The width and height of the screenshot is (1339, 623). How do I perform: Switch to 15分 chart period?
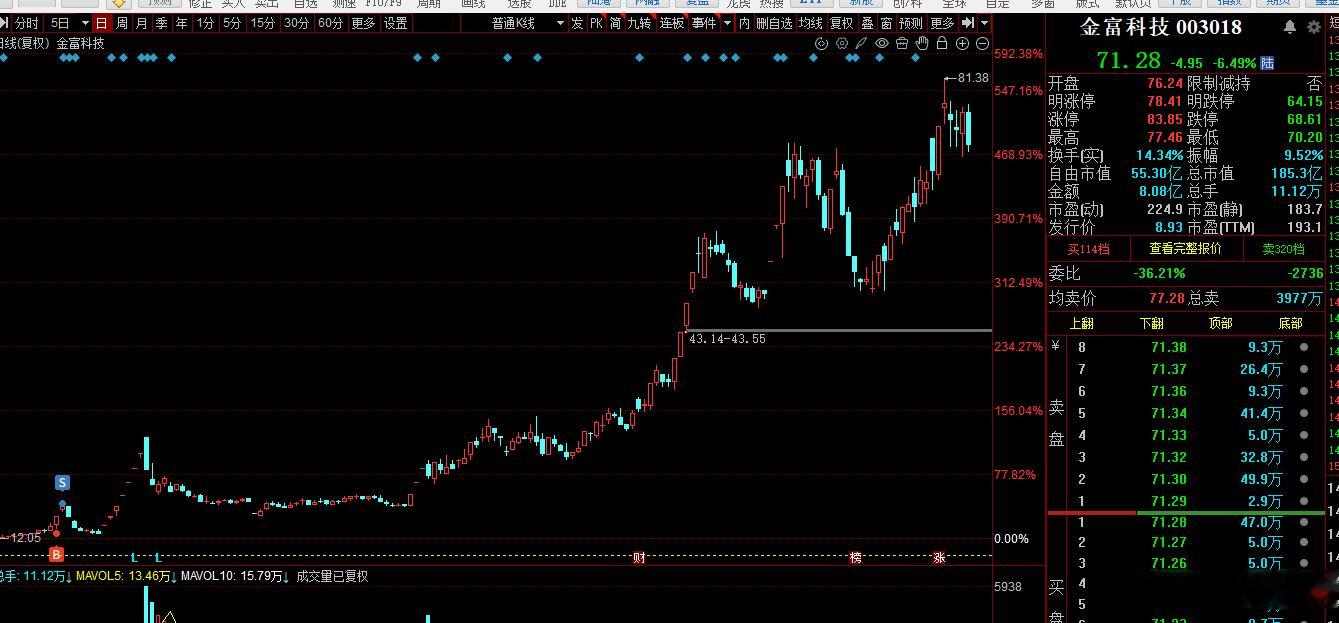pyautogui.click(x=263, y=23)
